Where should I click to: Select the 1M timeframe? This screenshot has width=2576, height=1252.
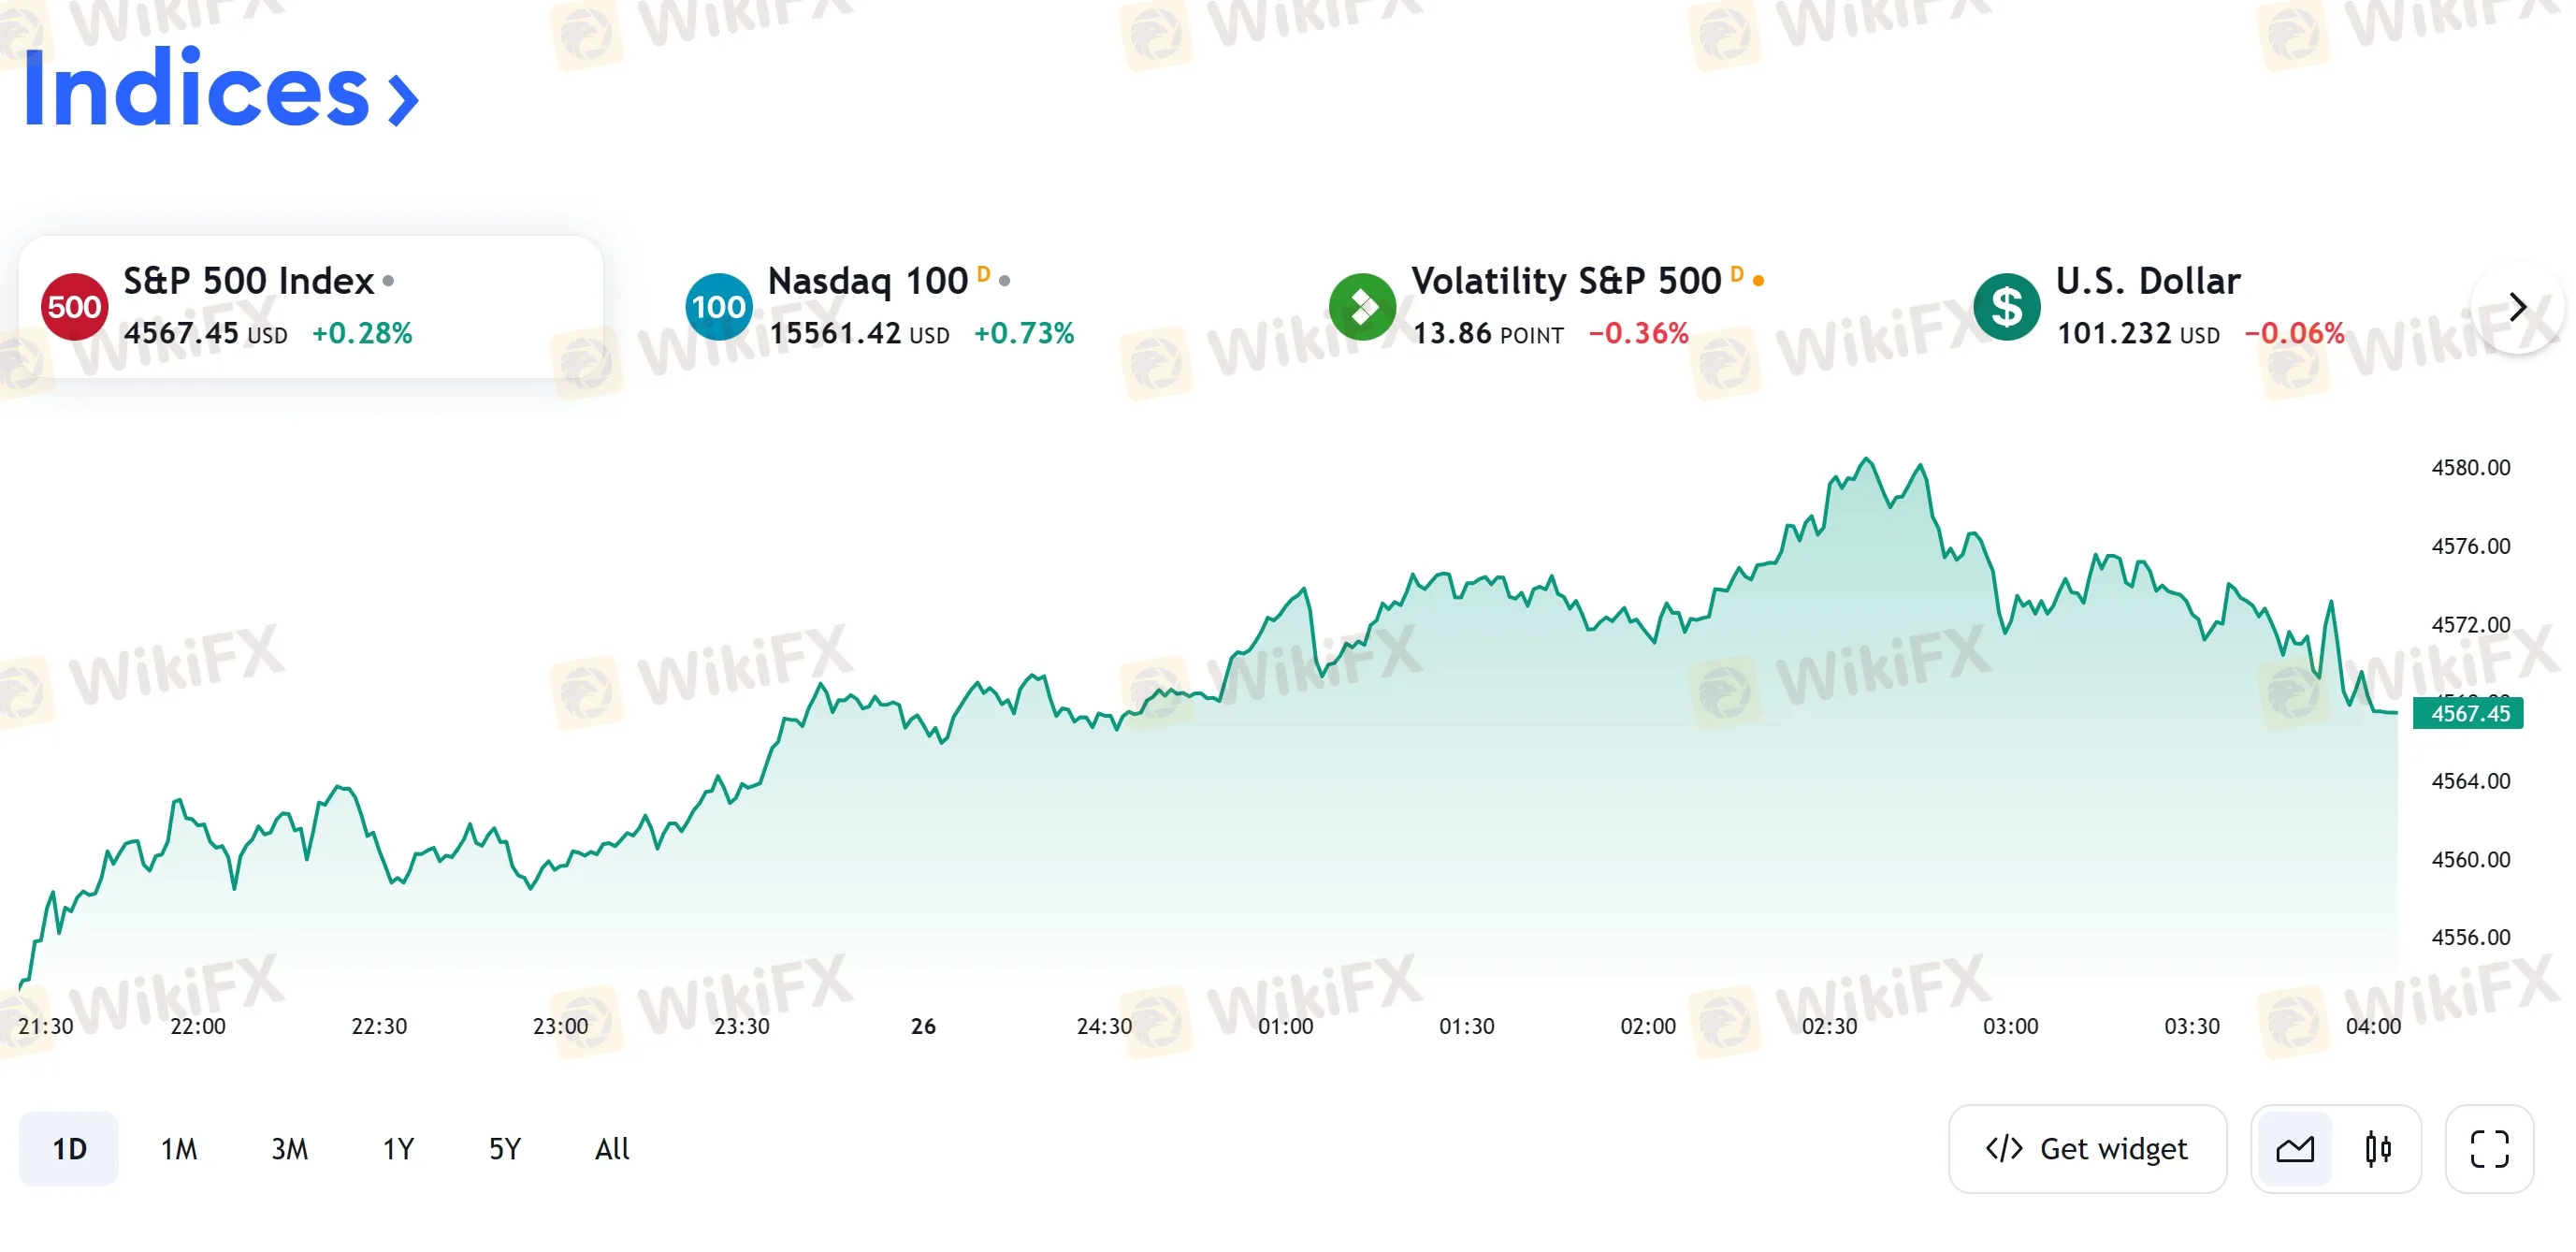pyautogui.click(x=179, y=1148)
